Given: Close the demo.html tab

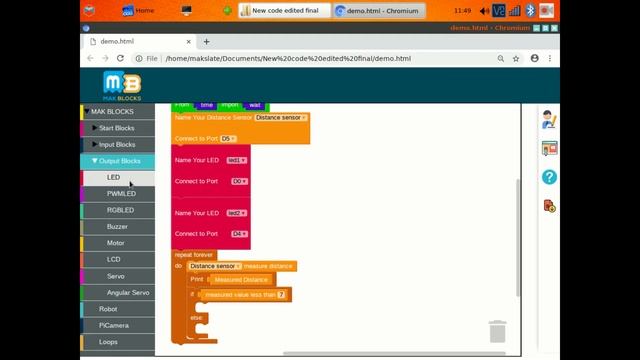Looking at the screenshot, I should 189,42.
